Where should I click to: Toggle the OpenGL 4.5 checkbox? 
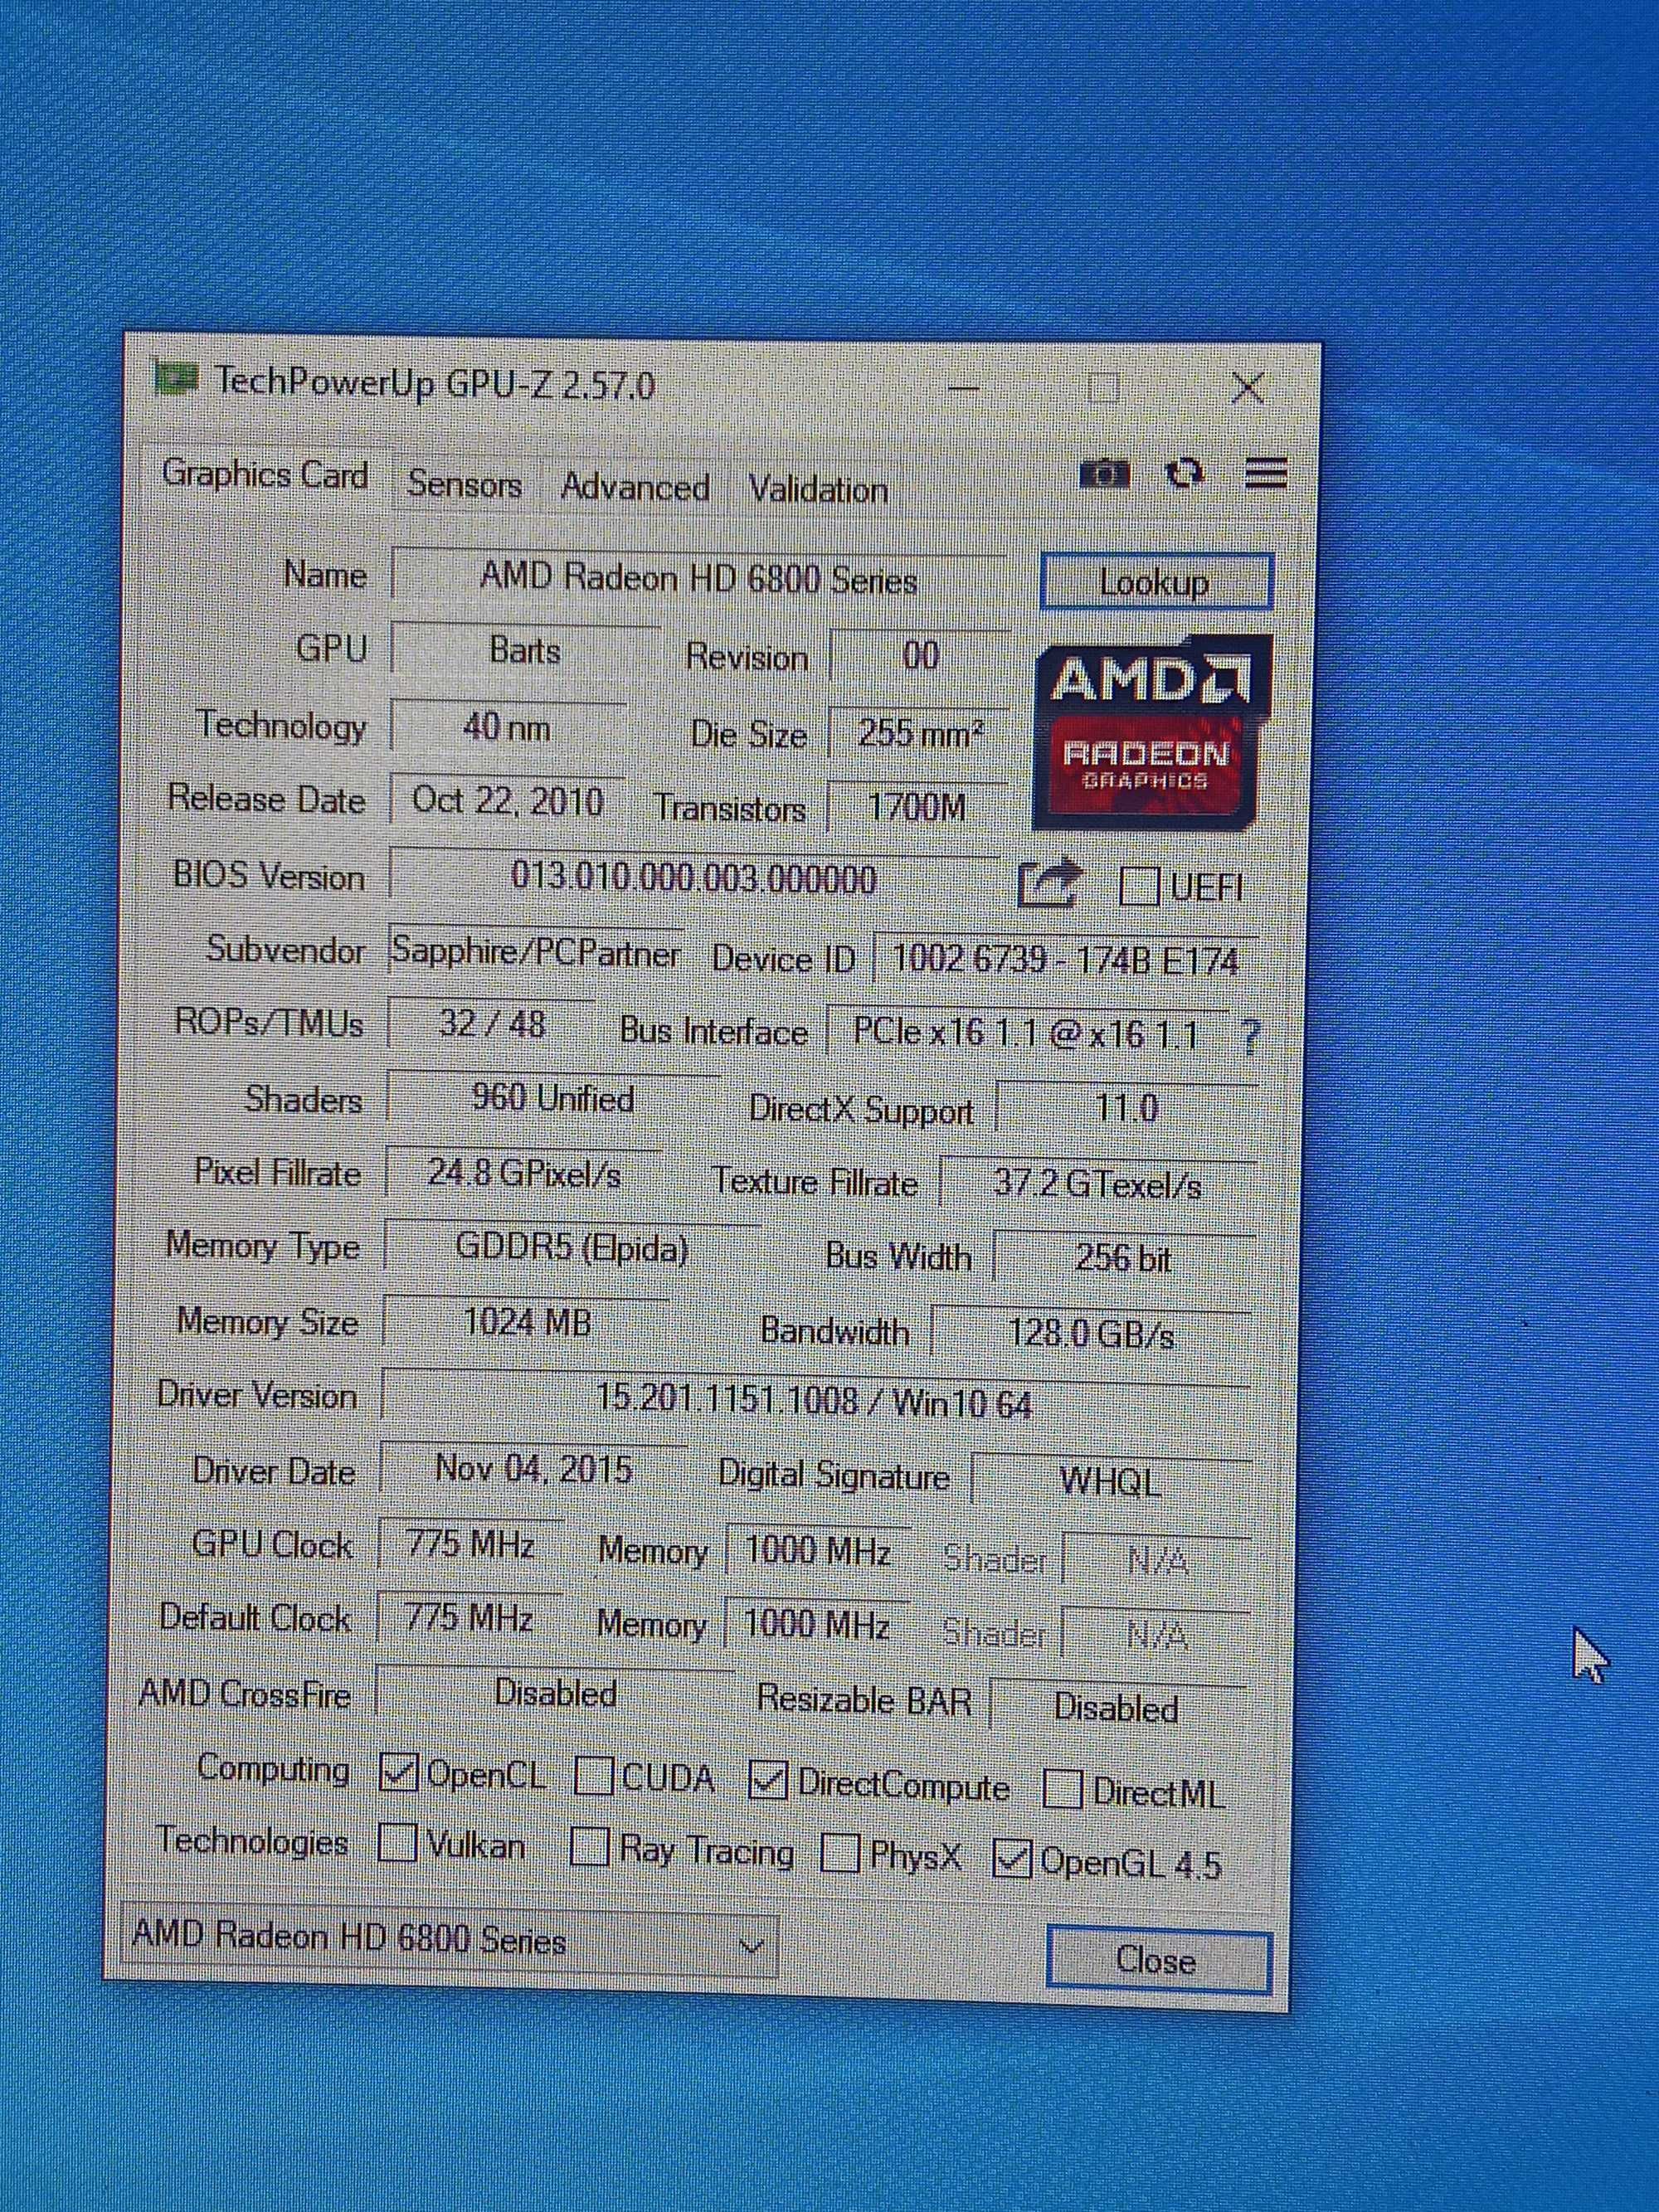1011,1859
